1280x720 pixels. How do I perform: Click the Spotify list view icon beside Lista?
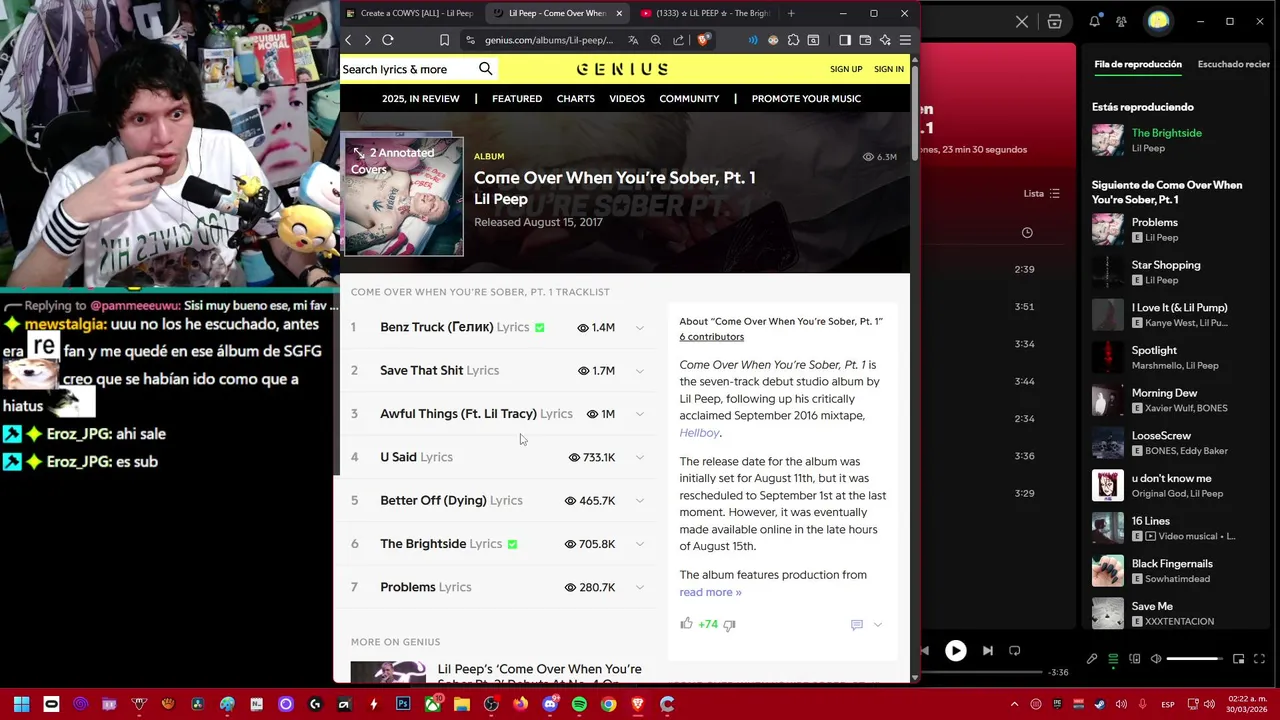coord(1054,193)
